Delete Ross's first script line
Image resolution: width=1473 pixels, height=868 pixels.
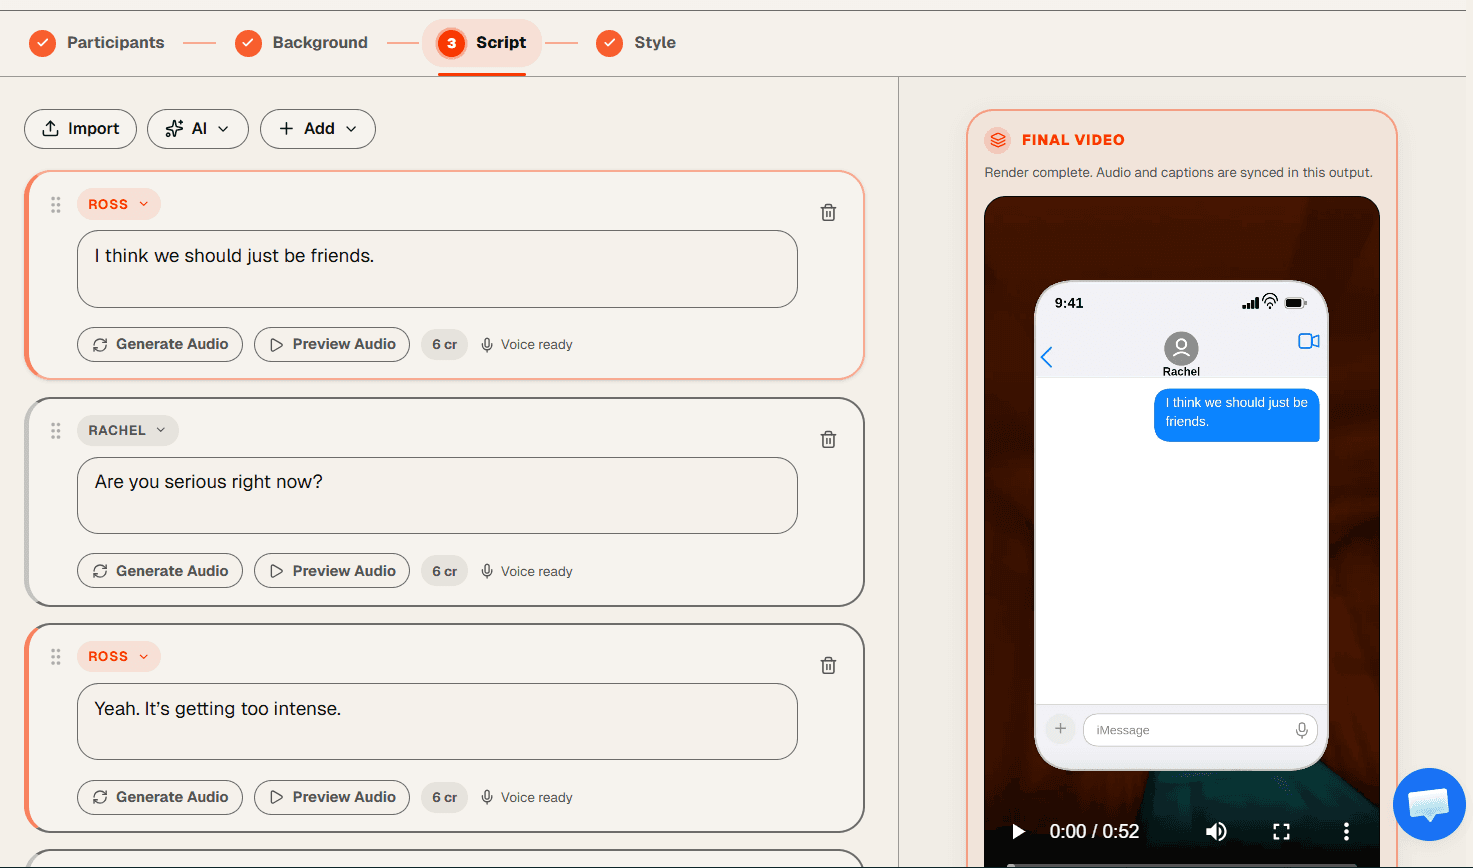tap(828, 212)
